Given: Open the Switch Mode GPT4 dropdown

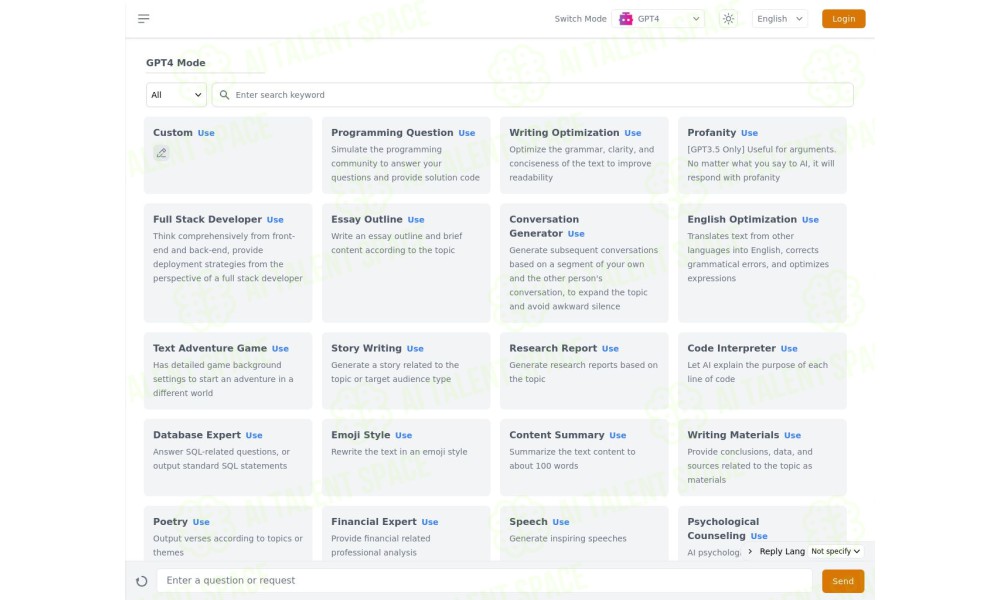Looking at the screenshot, I should [658, 18].
